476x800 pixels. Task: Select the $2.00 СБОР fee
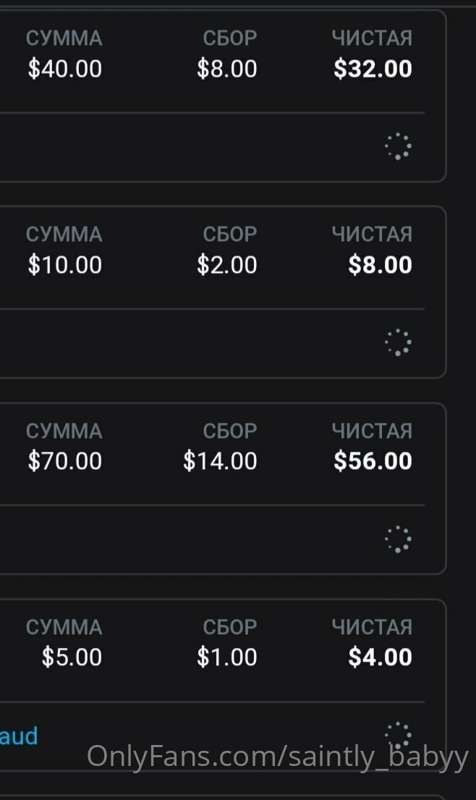pos(227,265)
